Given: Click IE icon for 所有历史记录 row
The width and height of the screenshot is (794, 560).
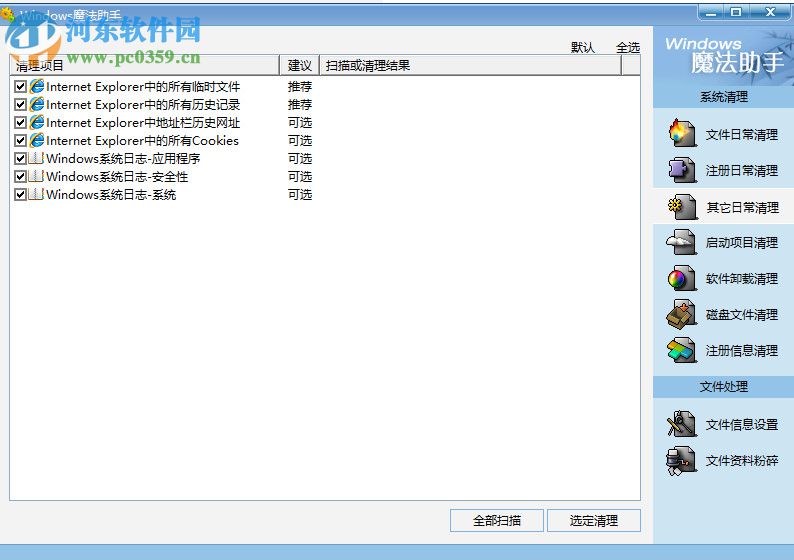Looking at the screenshot, I should click(36, 104).
